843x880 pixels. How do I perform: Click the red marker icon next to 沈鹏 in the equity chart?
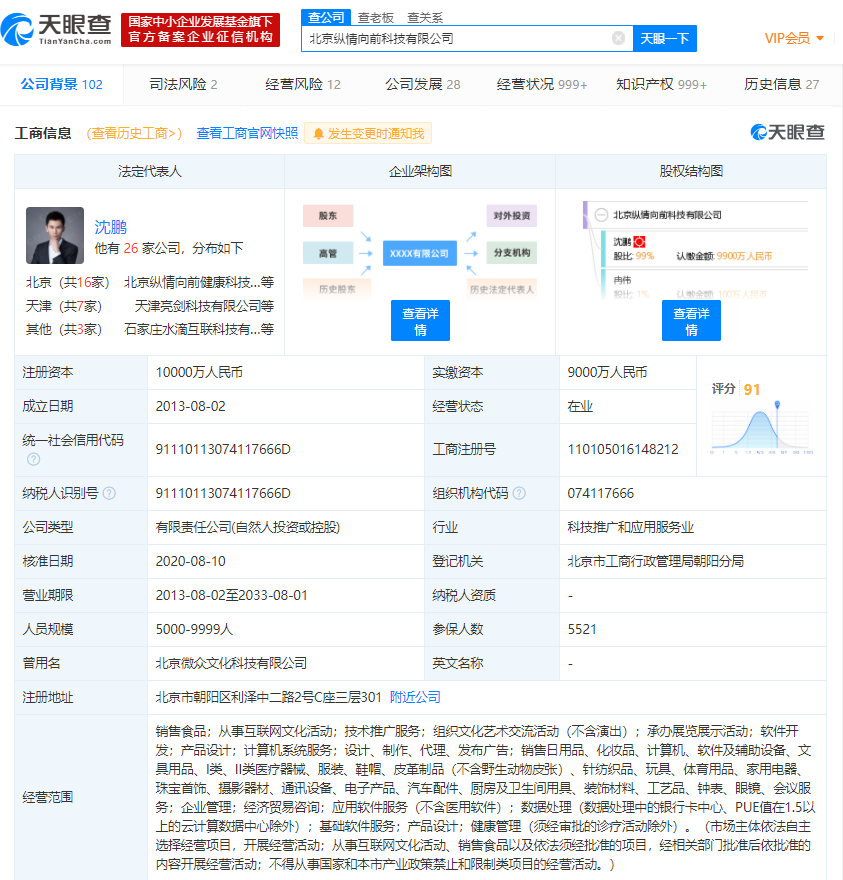tap(639, 242)
